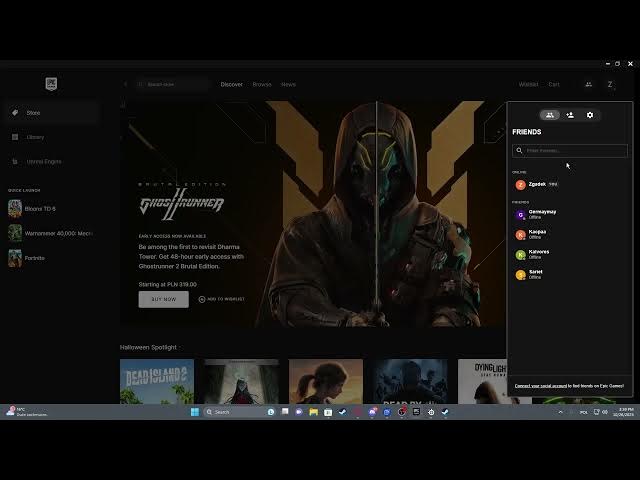Launch Fortnite from Quick Launch

point(51,258)
